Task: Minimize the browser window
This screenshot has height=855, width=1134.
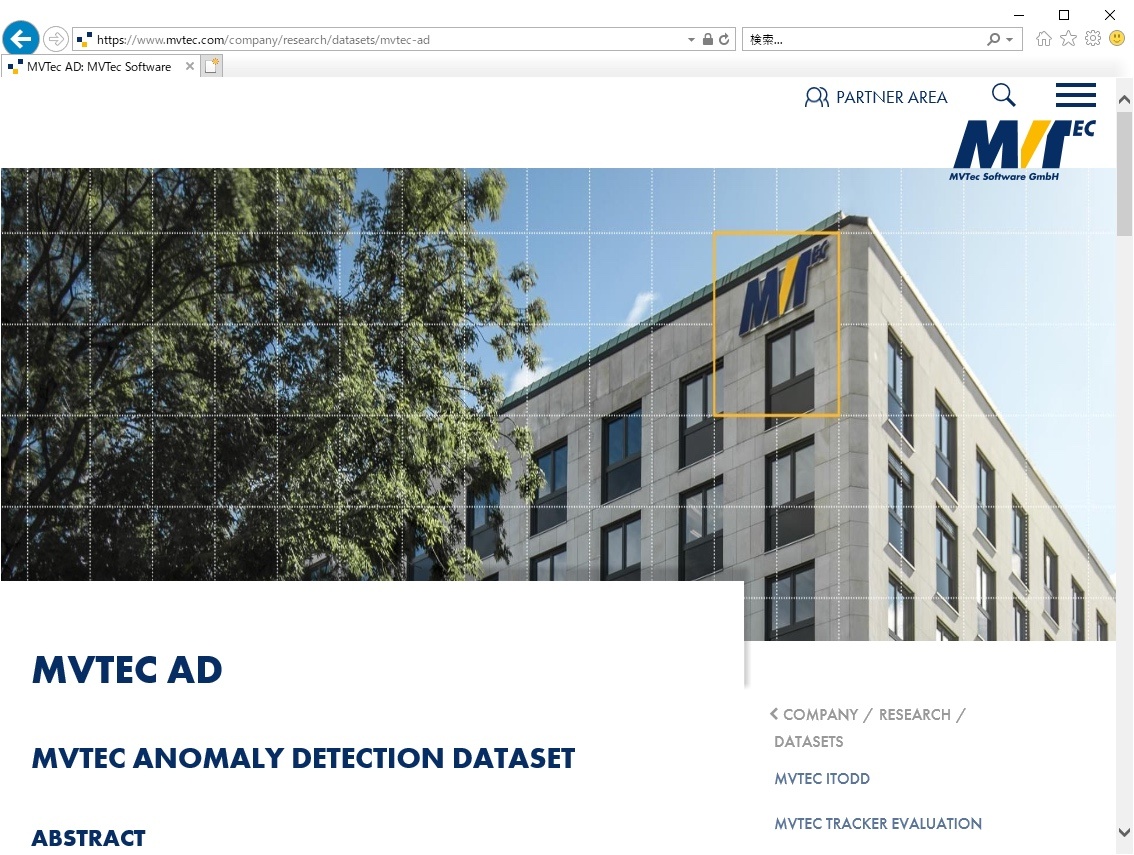Action: pos(1019,14)
